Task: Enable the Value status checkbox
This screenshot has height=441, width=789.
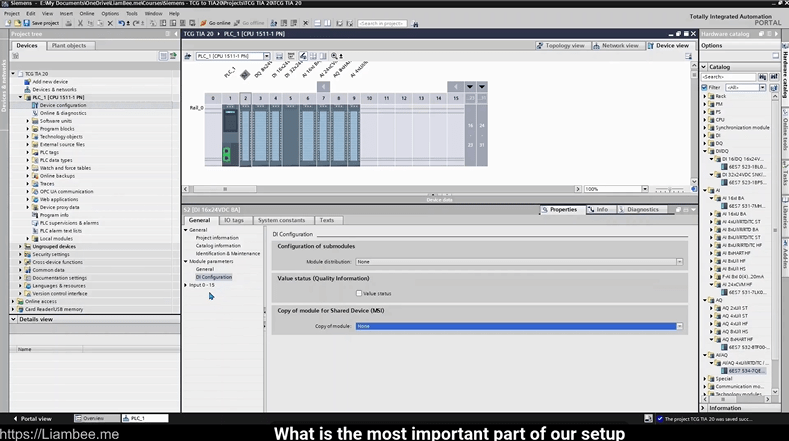Action: pos(359,293)
